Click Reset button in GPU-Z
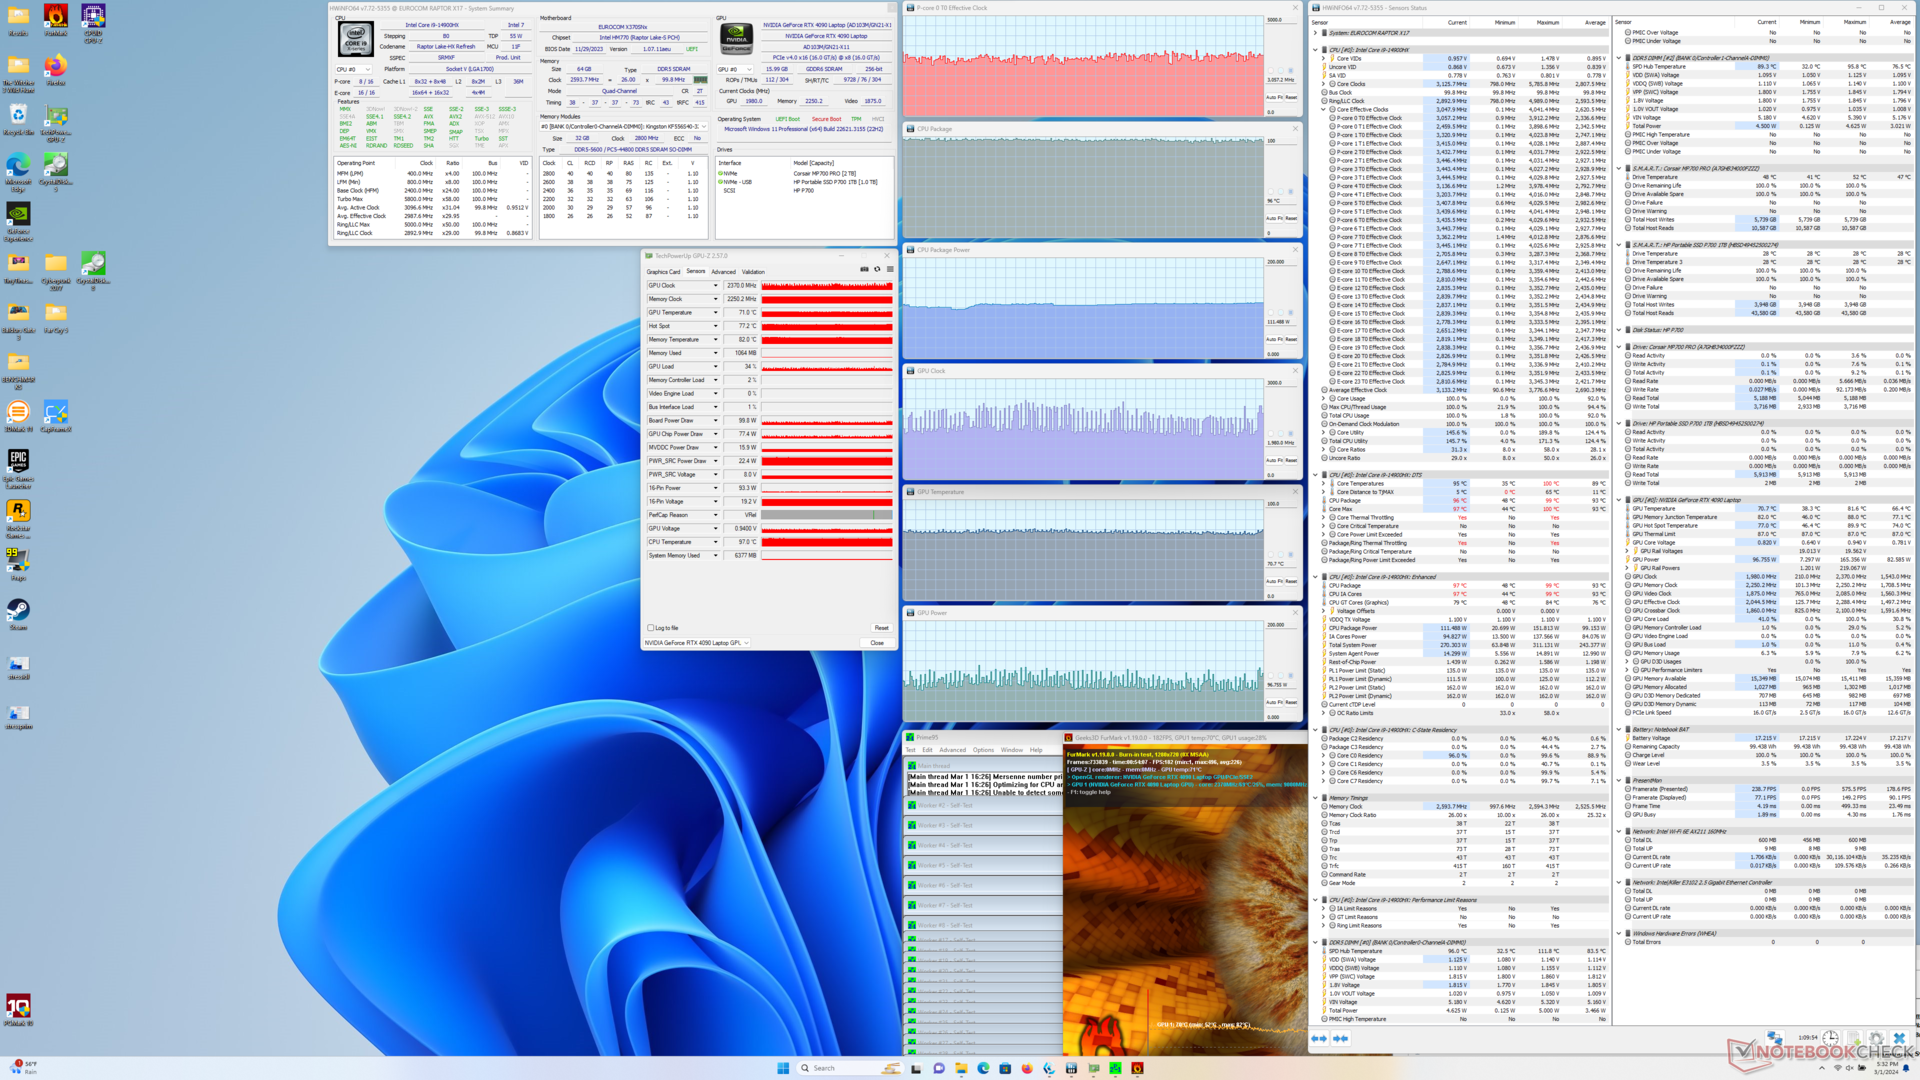The height and width of the screenshot is (1080, 1920). 881,628
